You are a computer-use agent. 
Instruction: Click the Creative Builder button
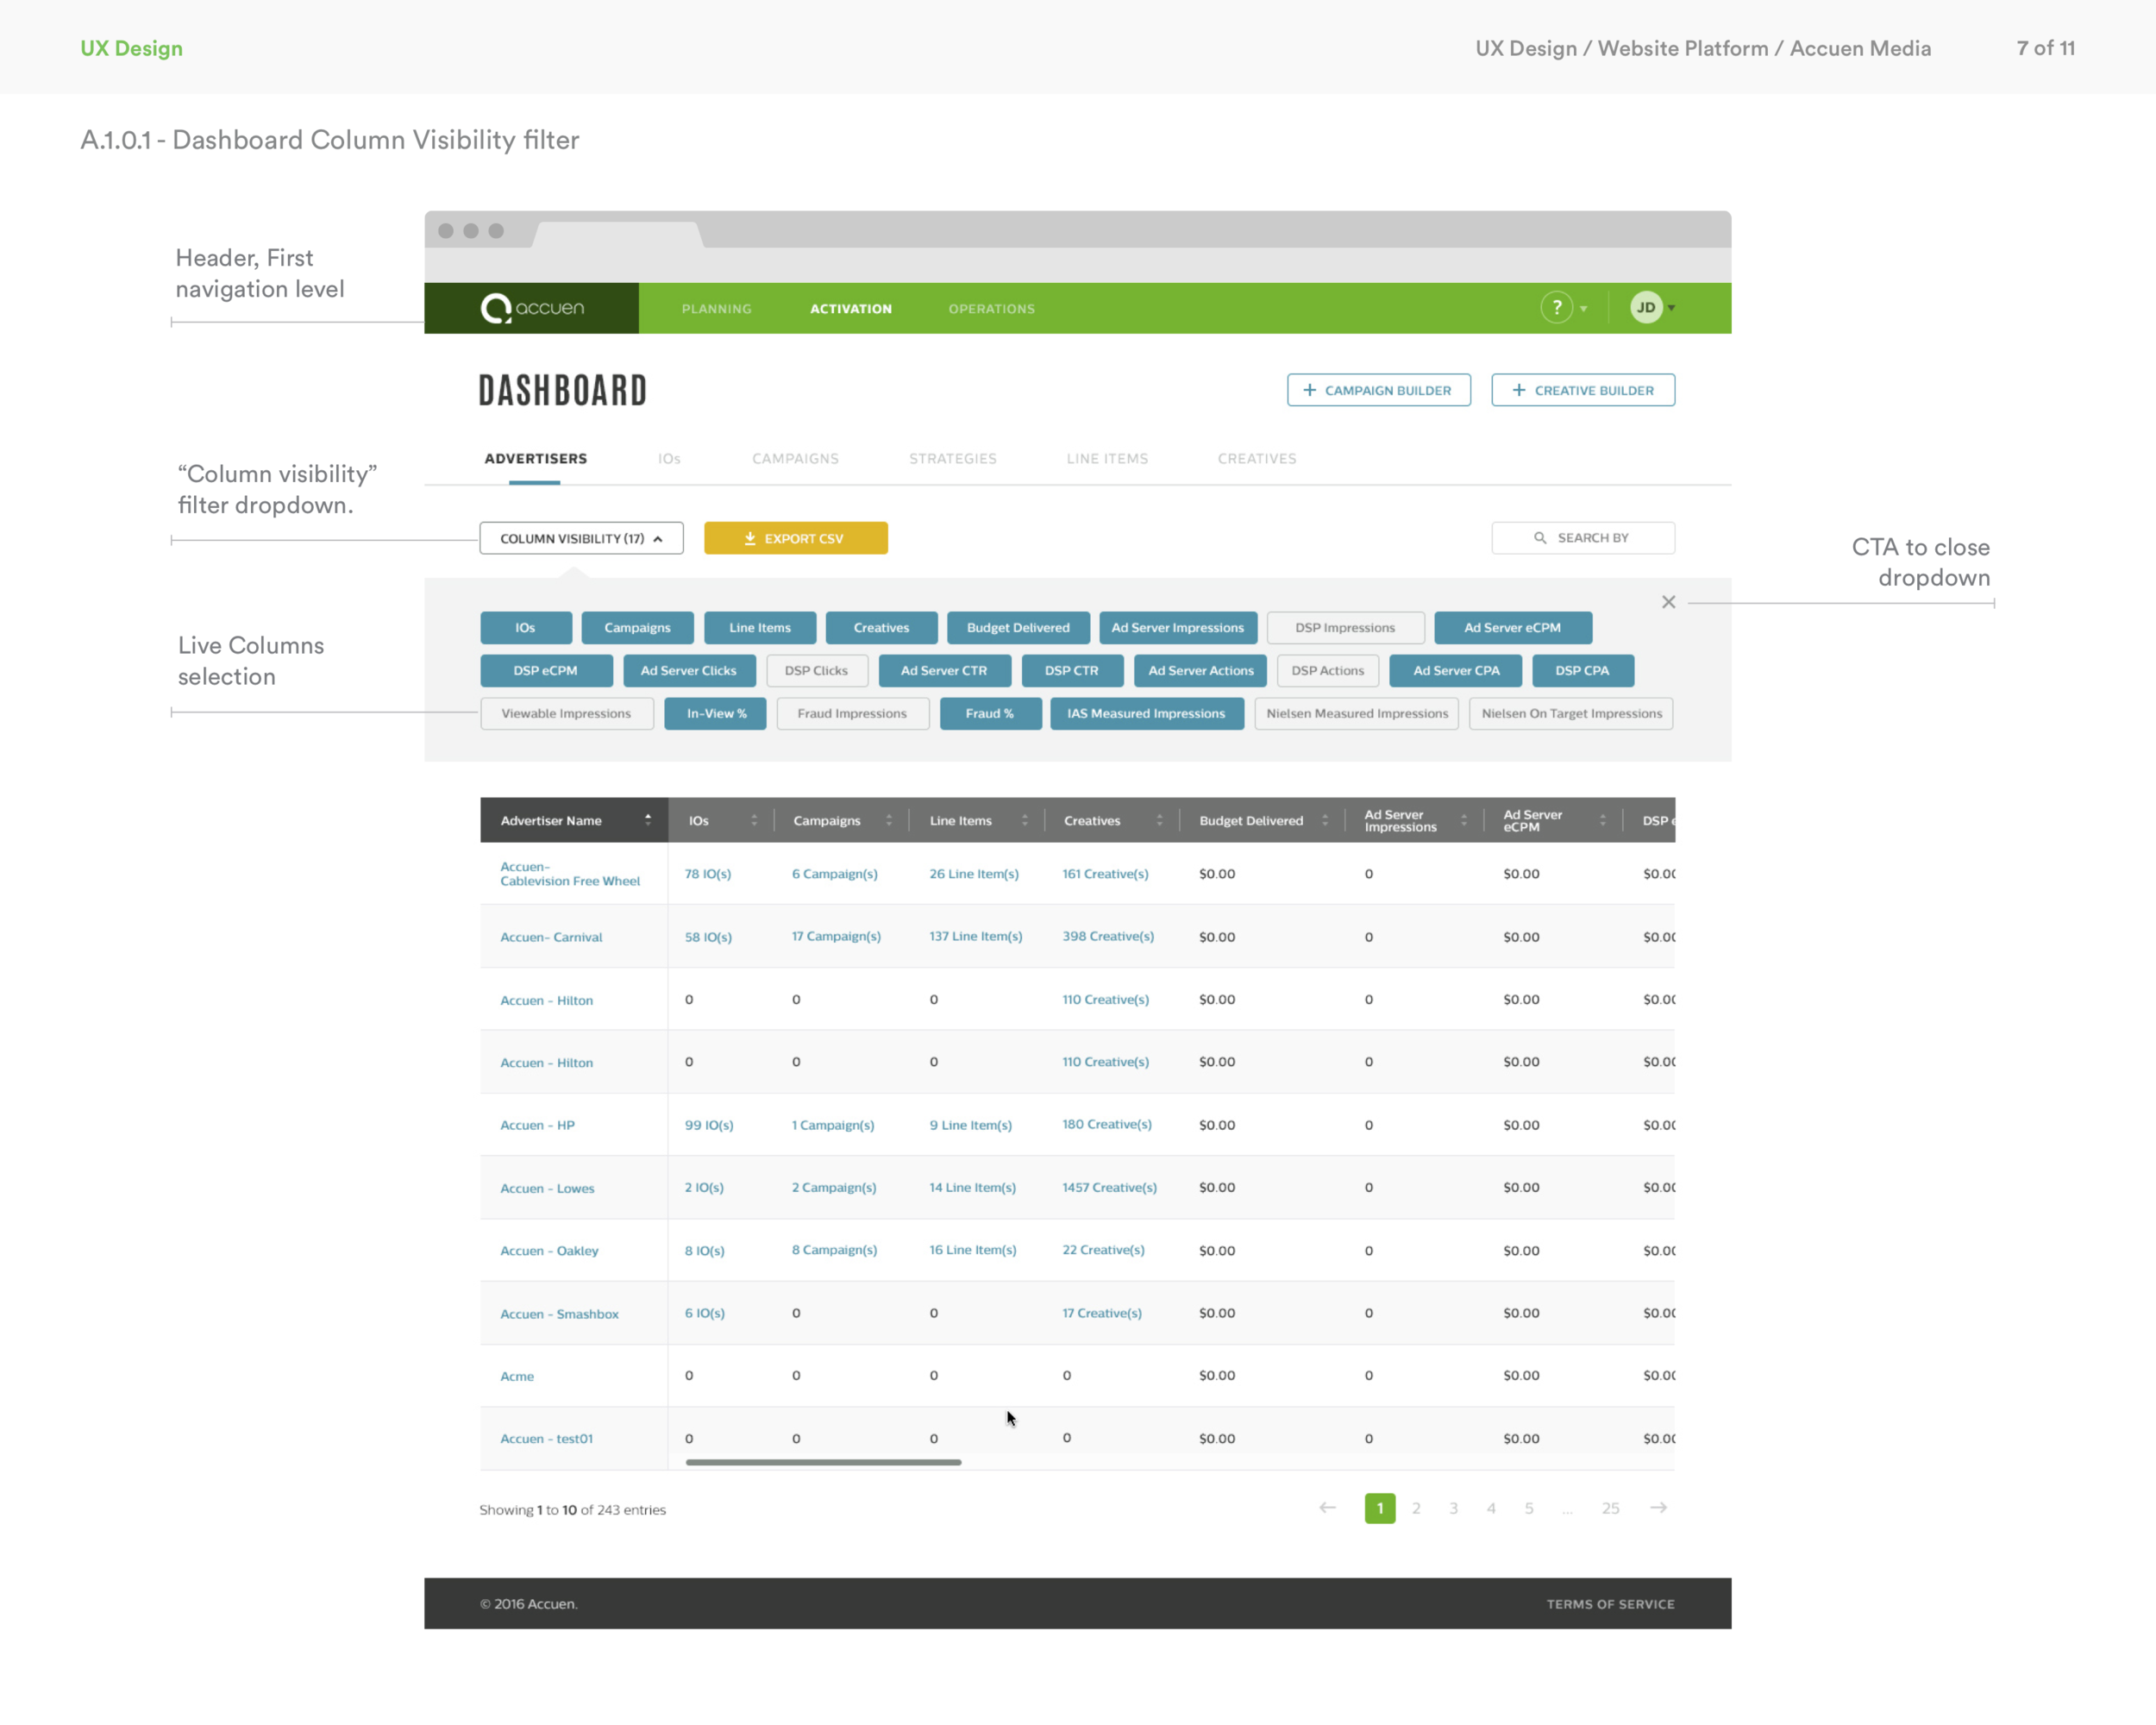tap(1582, 390)
